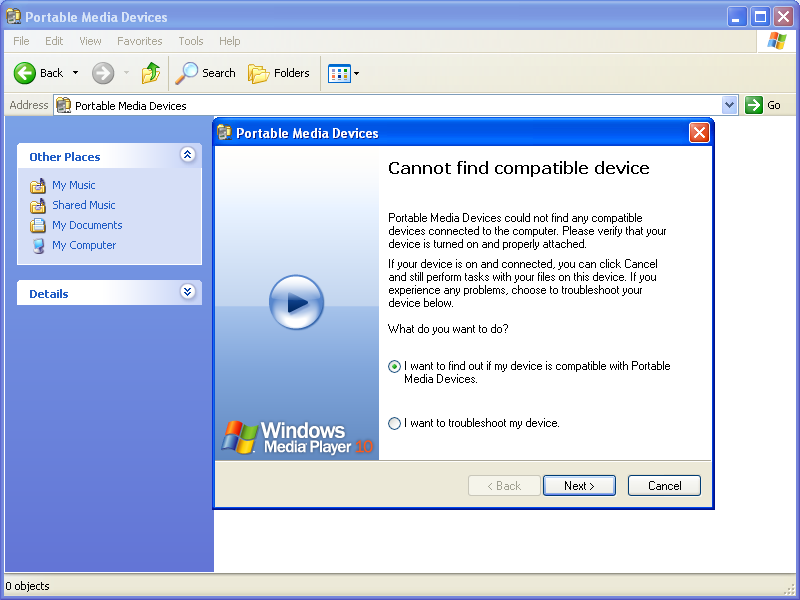Click the Next button in wizard
Screen dimensions: 800x600
pyautogui.click(x=579, y=486)
